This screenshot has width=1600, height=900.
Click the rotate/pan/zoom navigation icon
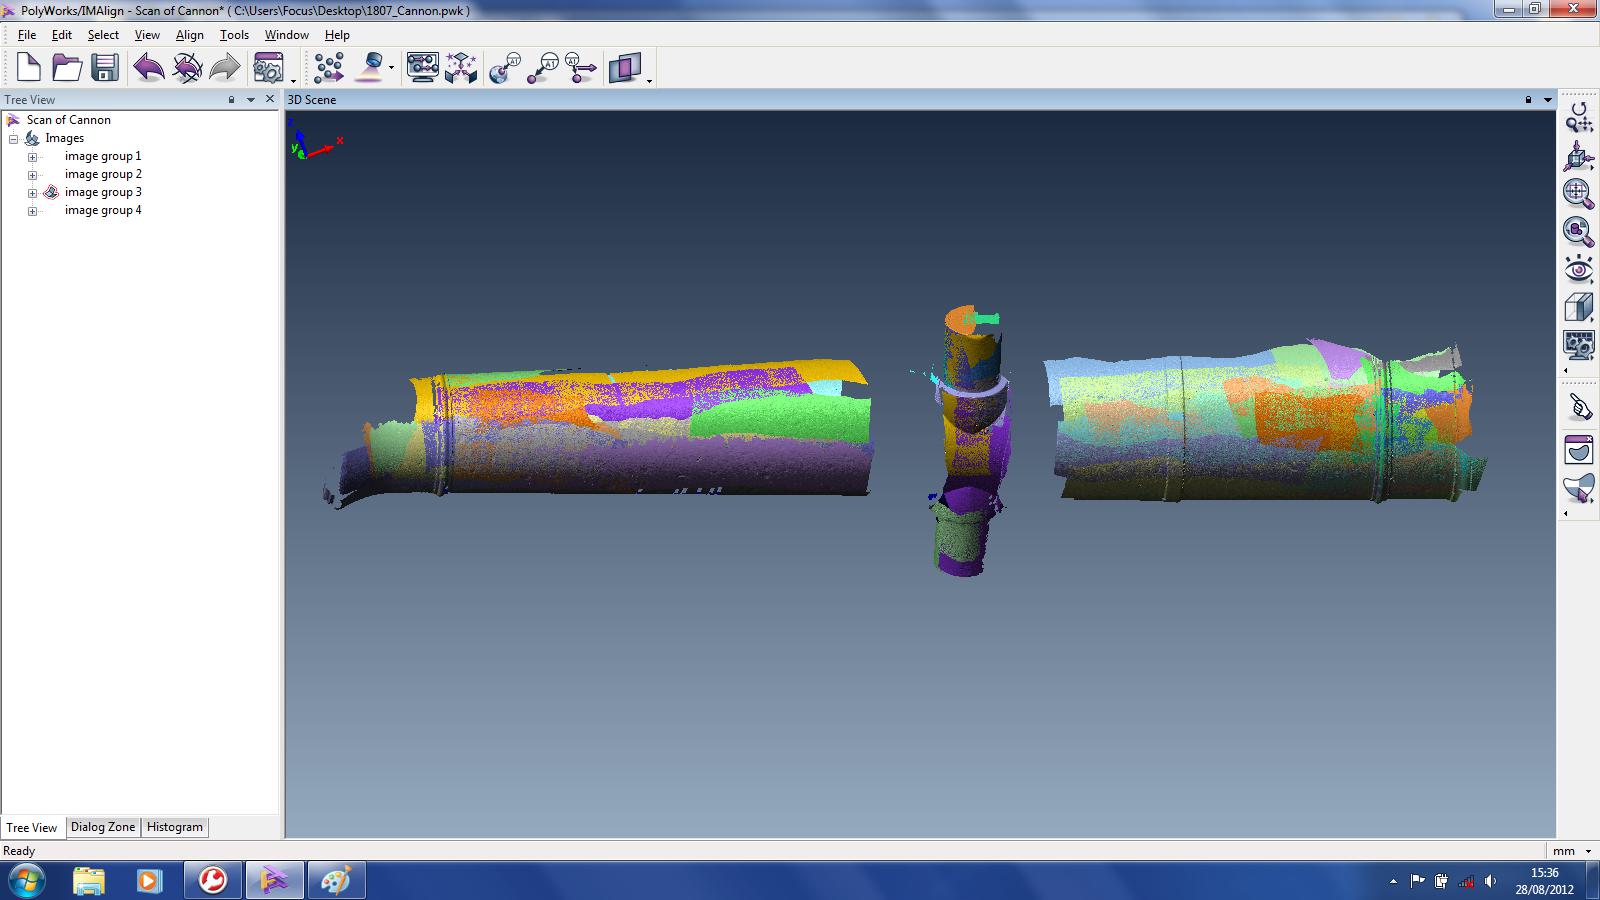tap(1579, 118)
